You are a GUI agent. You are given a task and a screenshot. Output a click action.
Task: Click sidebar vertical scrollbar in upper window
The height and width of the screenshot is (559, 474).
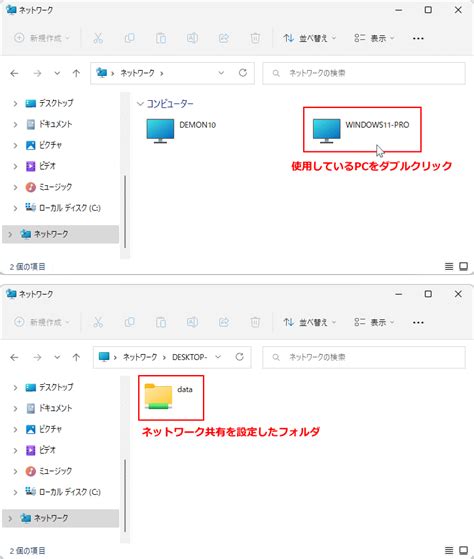(x=125, y=212)
